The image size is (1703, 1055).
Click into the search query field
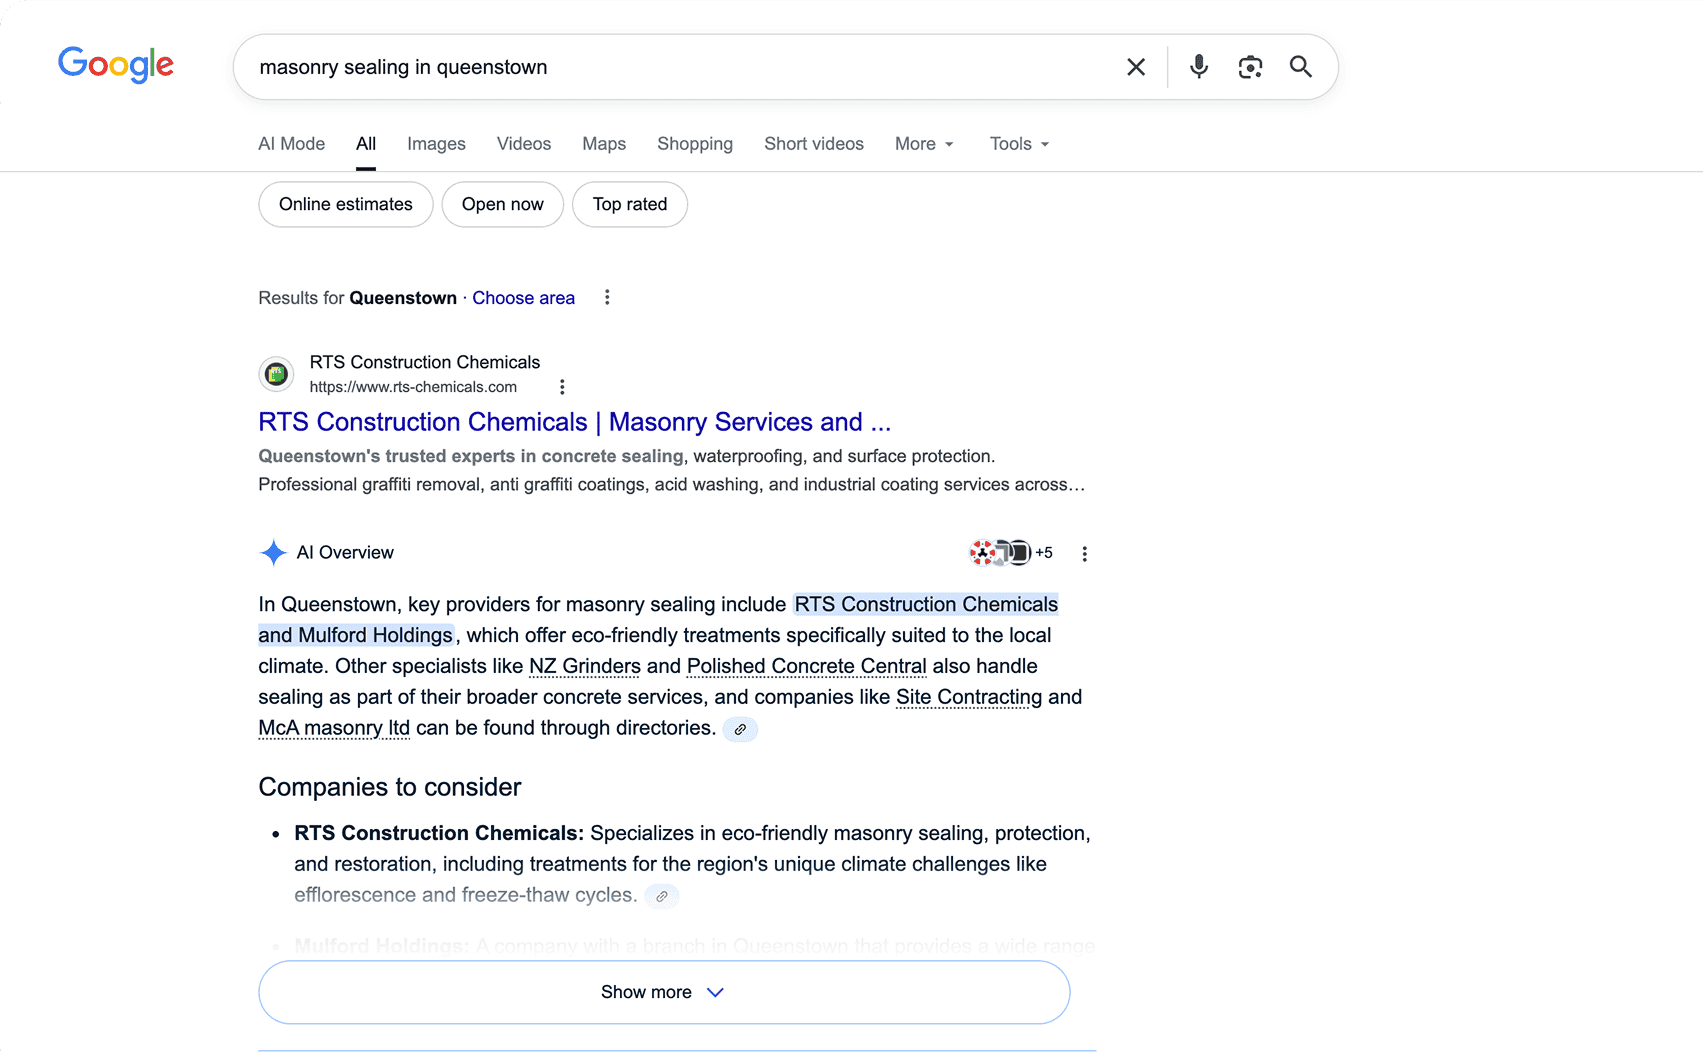click(x=680, y=67)
